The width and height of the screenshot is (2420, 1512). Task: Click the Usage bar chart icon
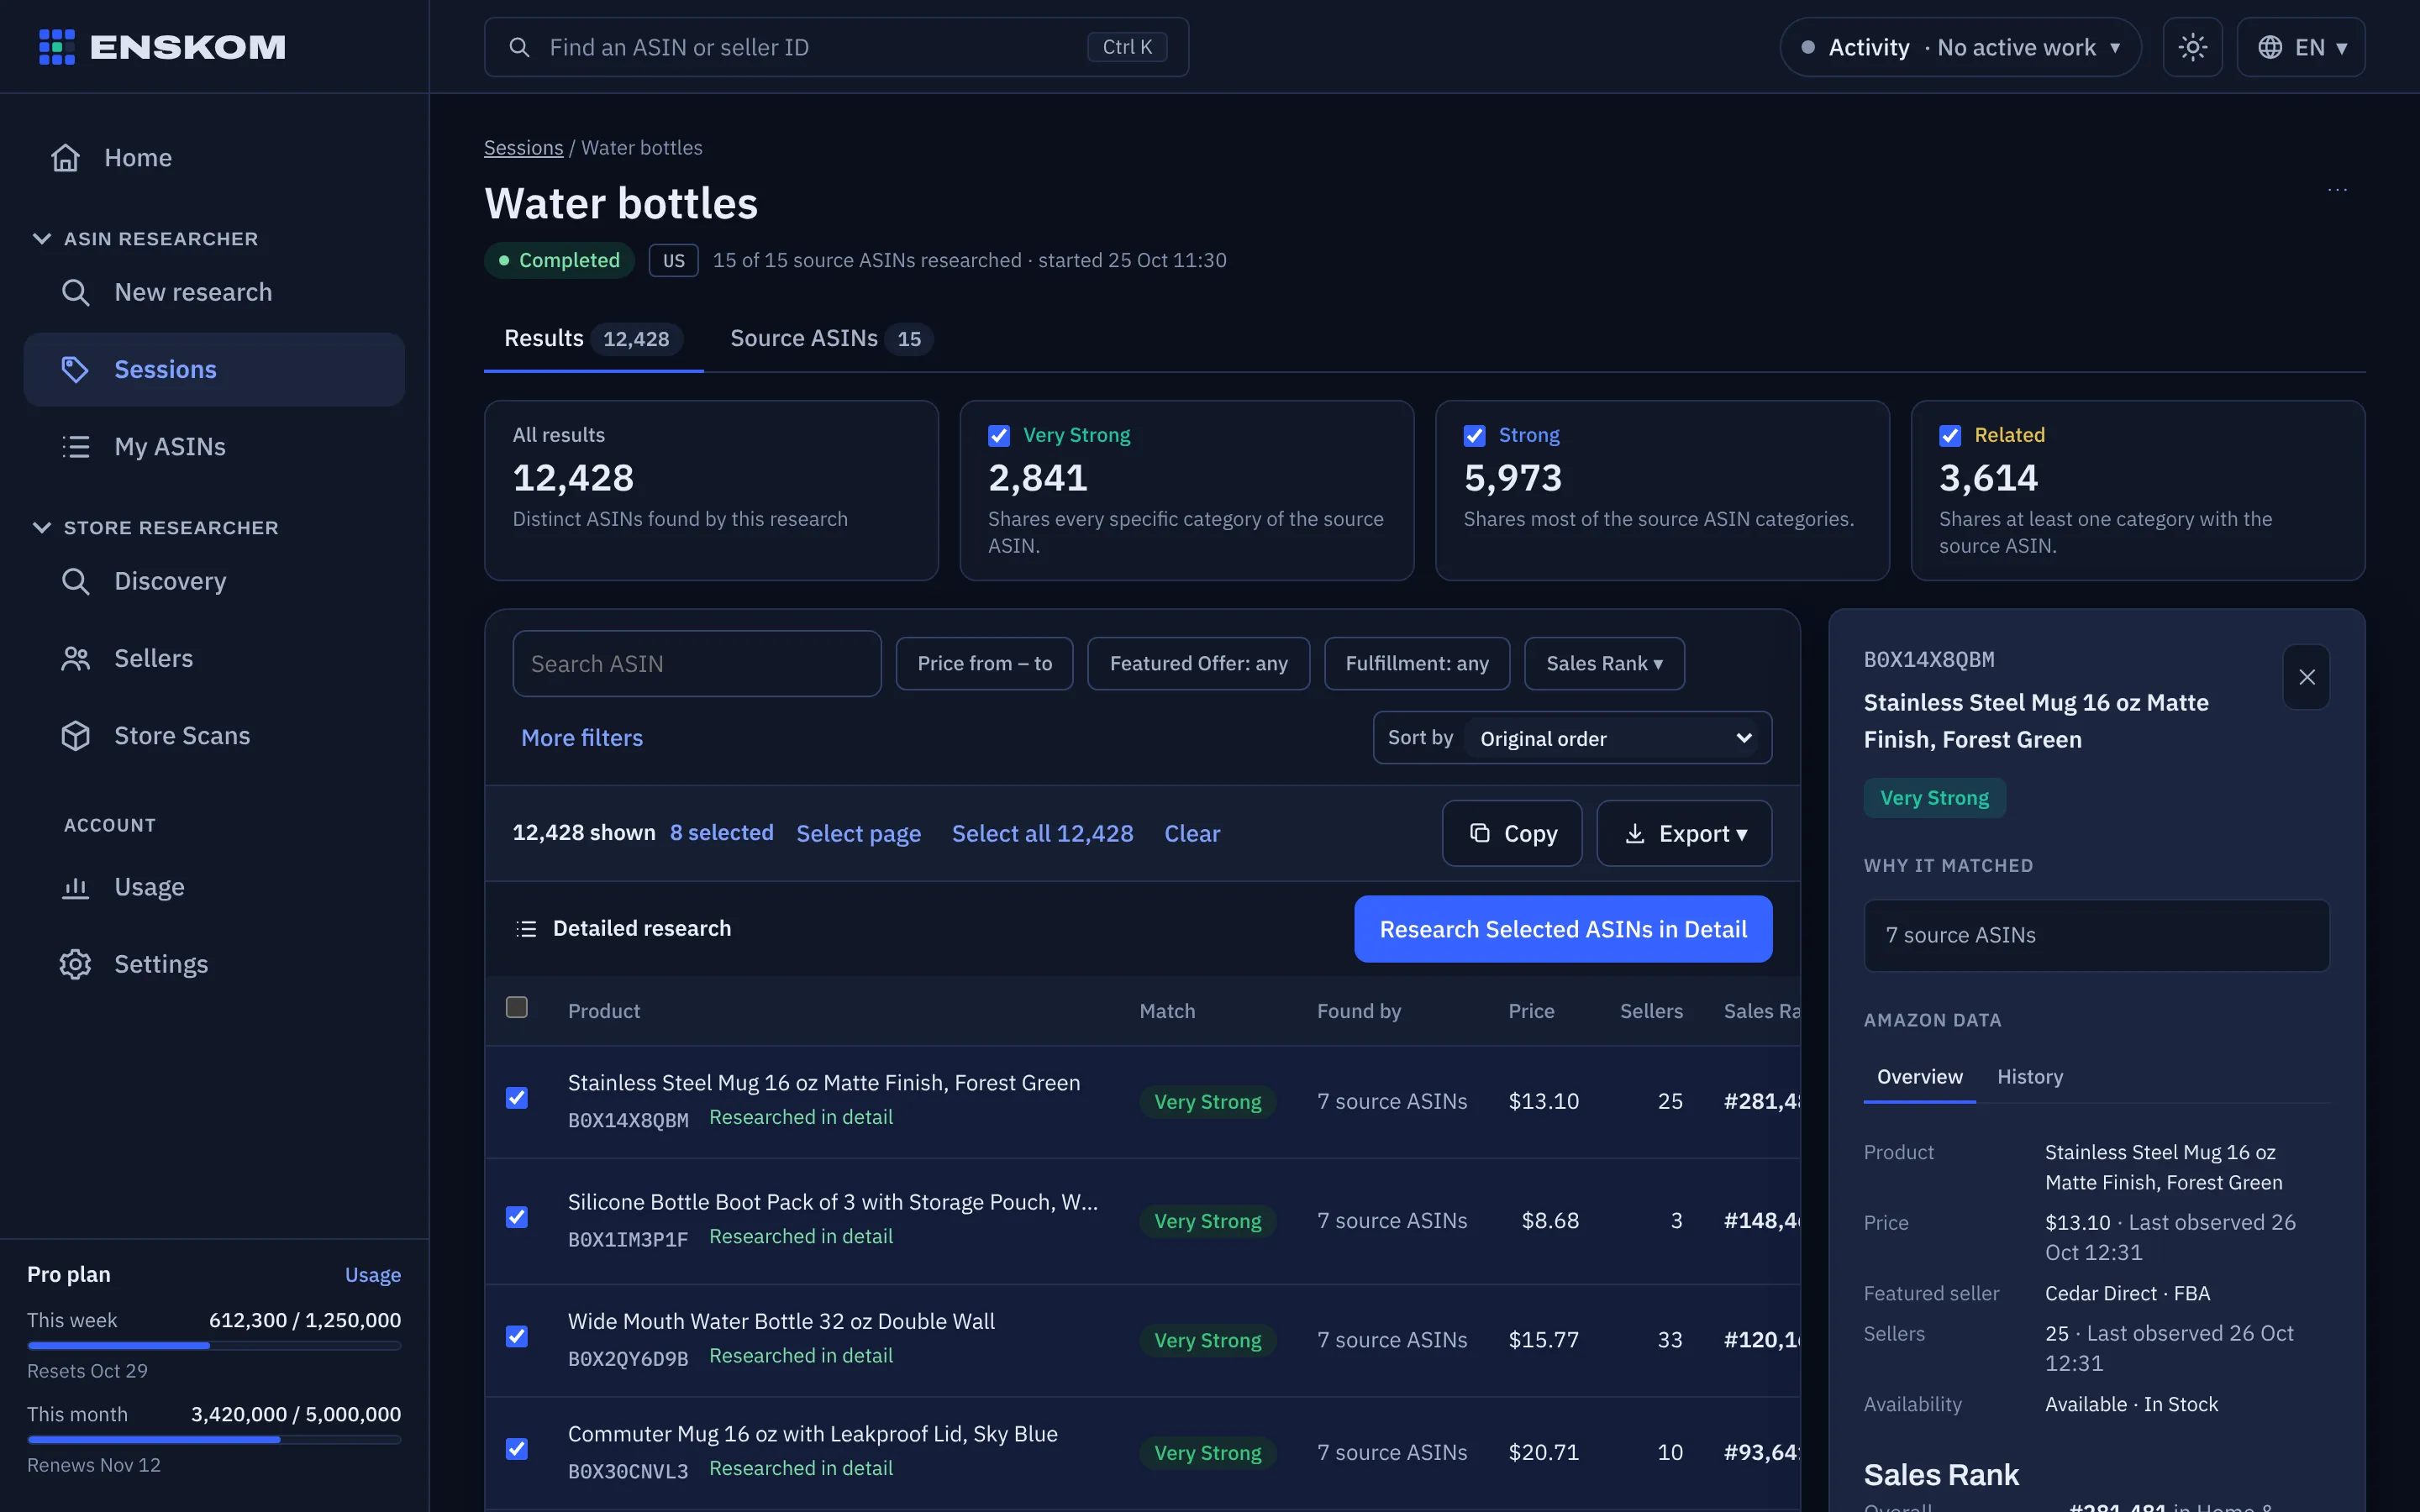[x=76, y=887]
